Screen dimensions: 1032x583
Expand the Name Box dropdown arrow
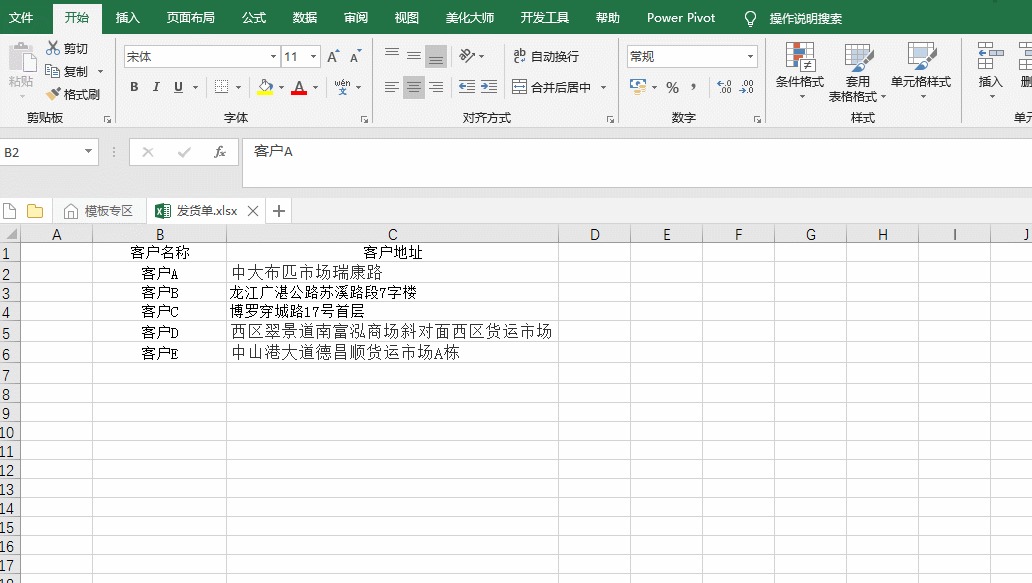tap(88, 152)
